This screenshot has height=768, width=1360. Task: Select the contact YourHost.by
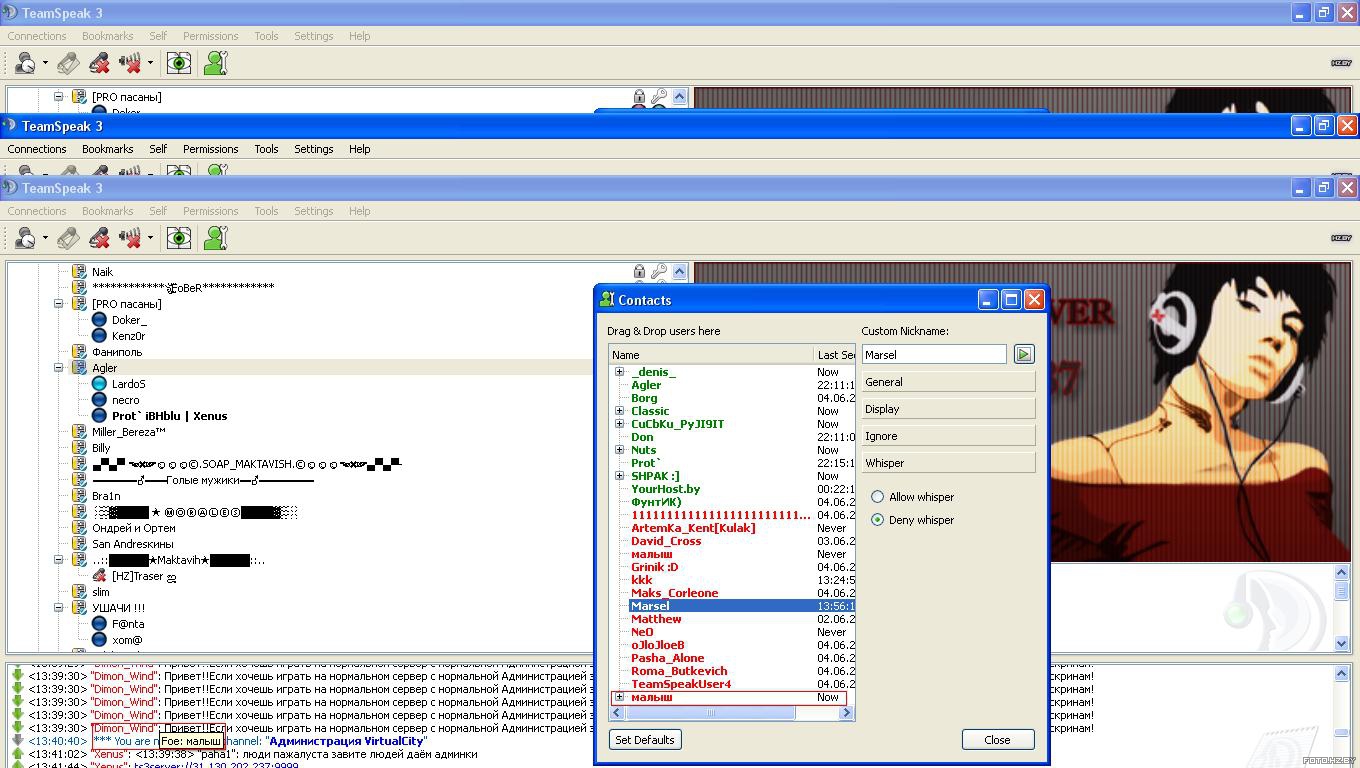[x=665, y=489]
